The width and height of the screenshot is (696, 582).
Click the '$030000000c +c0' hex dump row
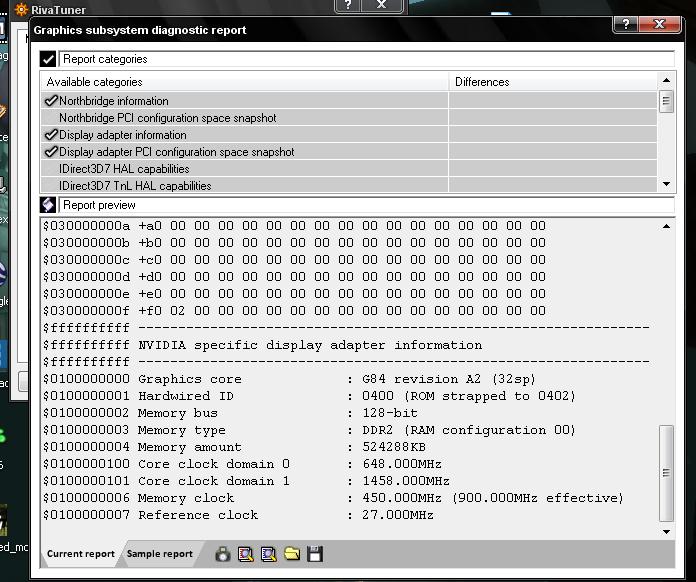294,260
